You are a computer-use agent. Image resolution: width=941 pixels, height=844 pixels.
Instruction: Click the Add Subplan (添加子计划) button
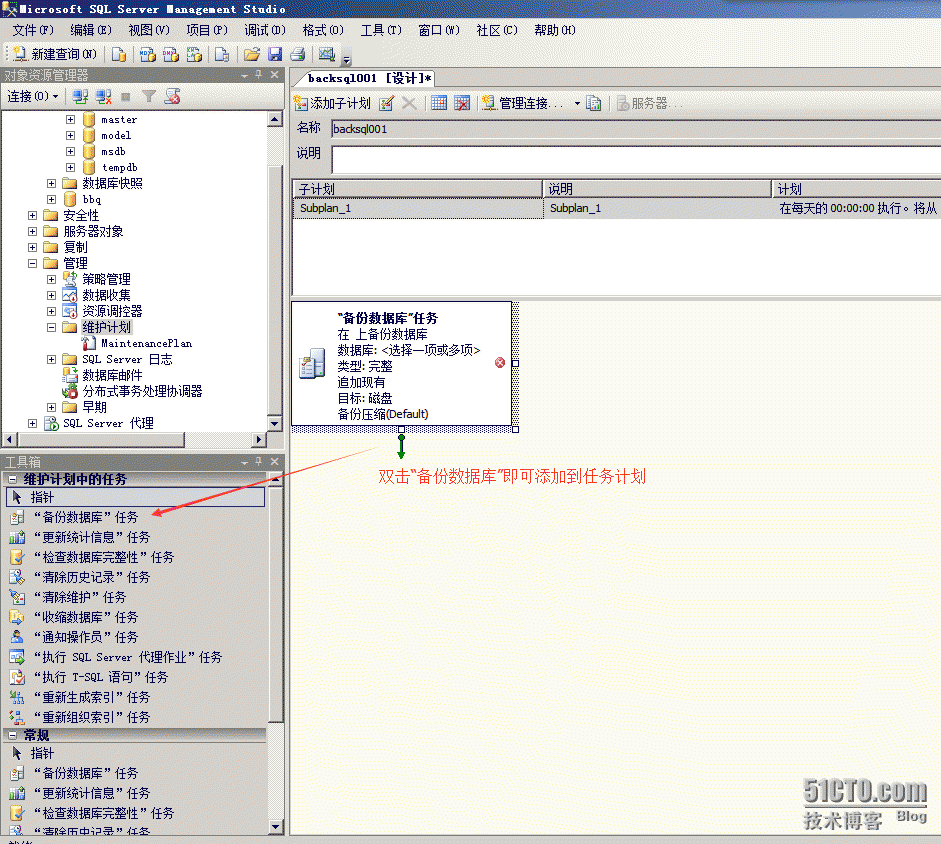pos(332,103)
